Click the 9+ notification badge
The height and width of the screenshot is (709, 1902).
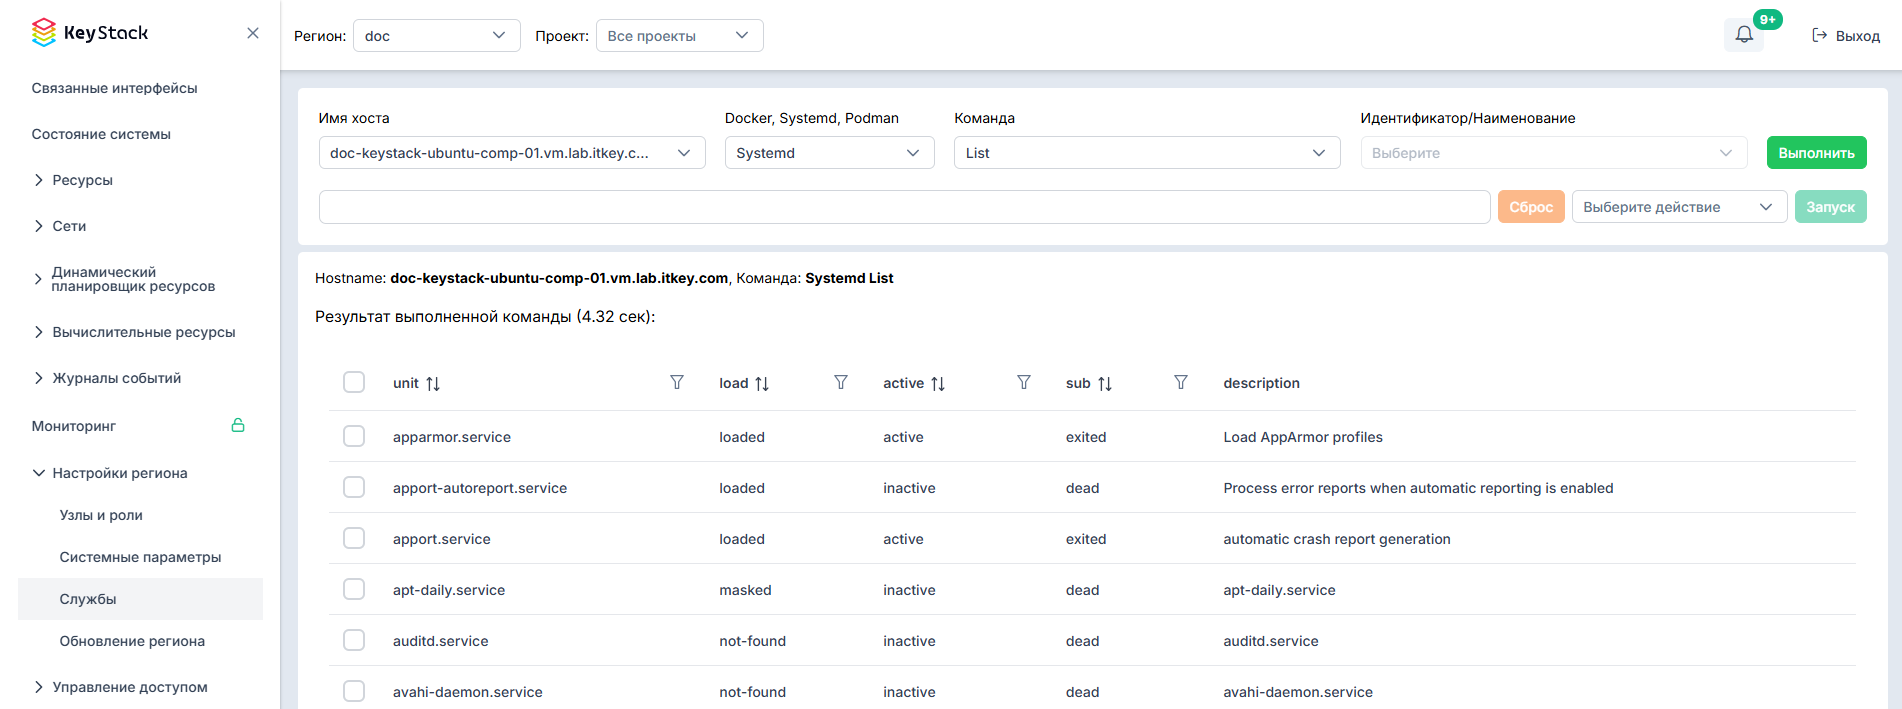(x=1767, y=19)
